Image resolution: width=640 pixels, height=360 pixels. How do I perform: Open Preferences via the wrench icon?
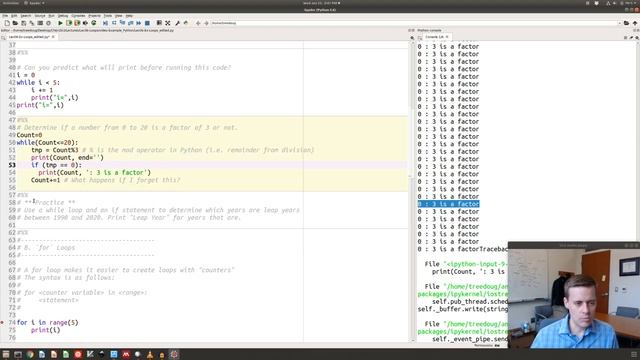point(177,23)
